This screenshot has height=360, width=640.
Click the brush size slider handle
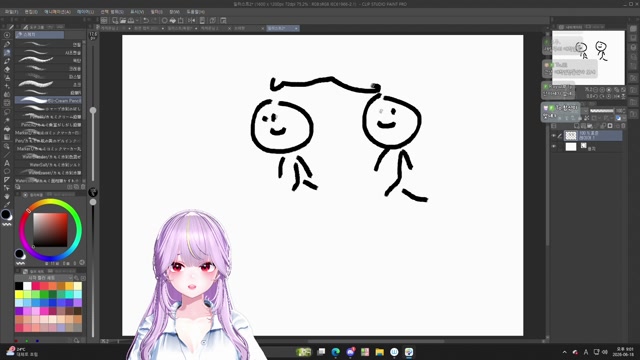[93, 111]
